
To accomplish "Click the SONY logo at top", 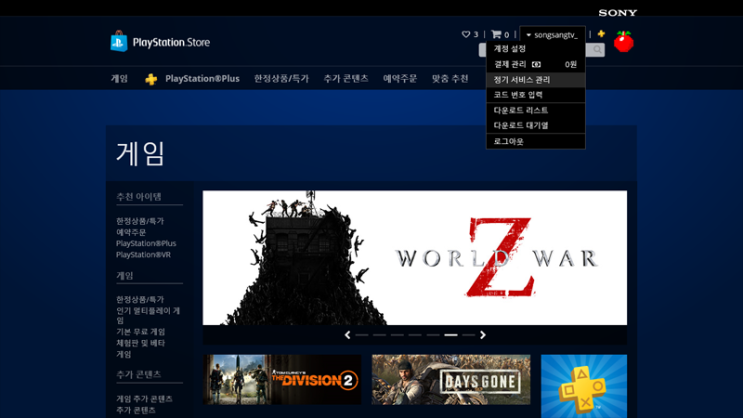I will 617,13.
